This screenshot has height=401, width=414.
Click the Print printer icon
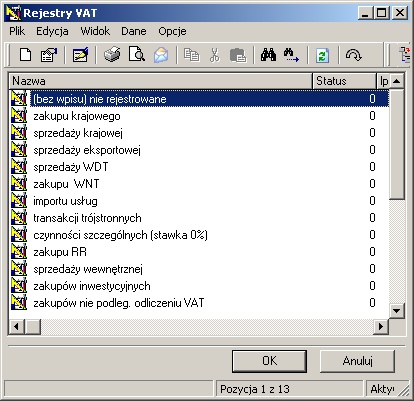[x=112, y=55]
